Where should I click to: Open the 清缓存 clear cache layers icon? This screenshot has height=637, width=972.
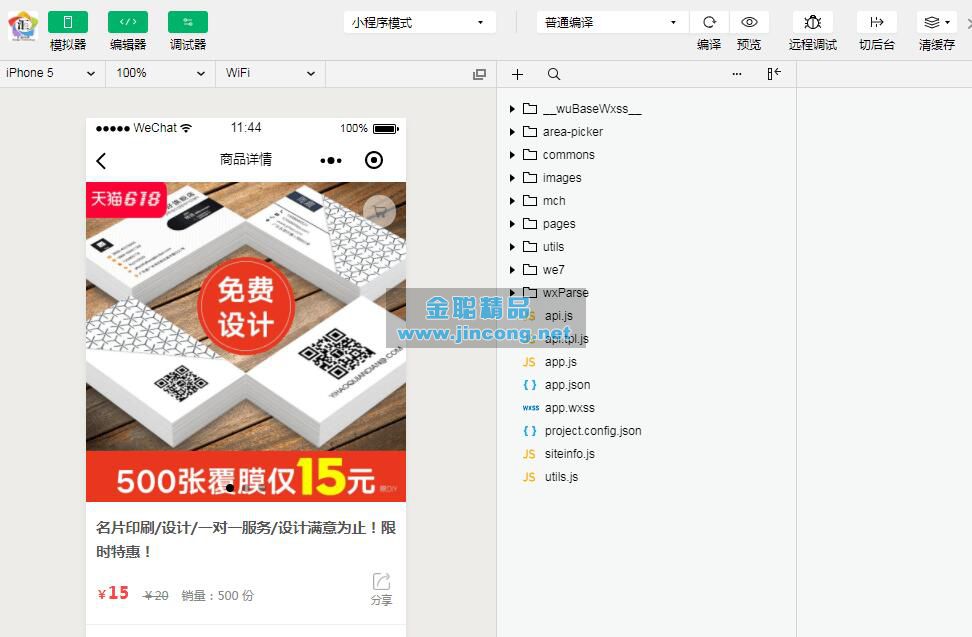click(x=937, y=22)
